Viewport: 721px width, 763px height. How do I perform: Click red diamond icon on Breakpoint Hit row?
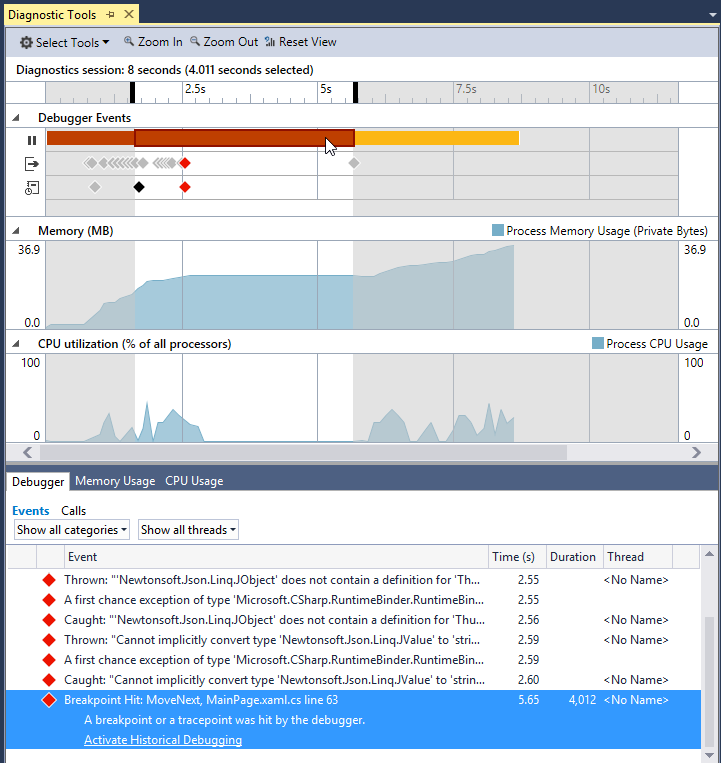(48, 700)
